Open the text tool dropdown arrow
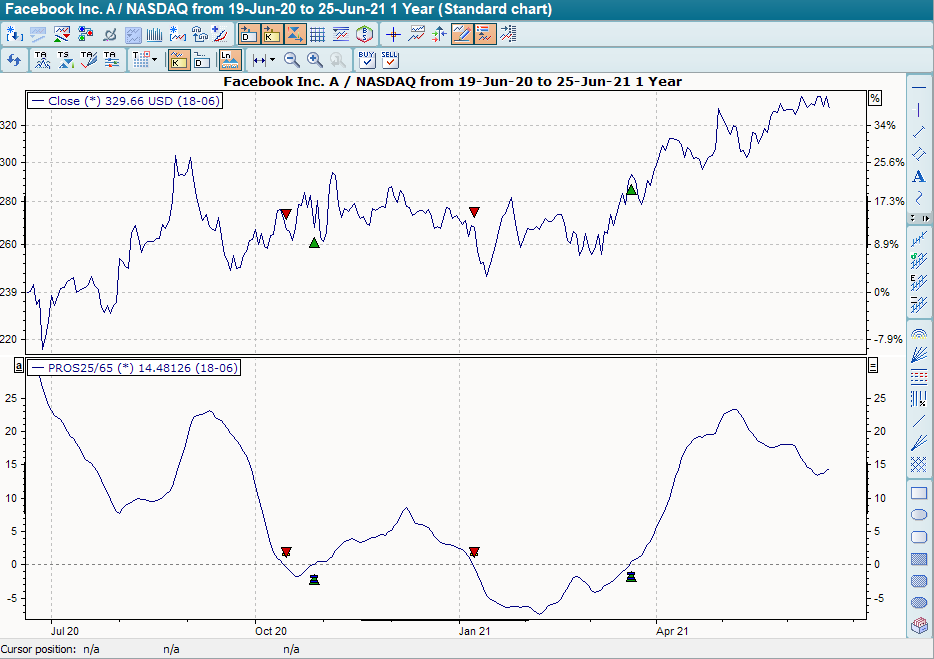Screen dimensions: 934x659 coord(152,60)
